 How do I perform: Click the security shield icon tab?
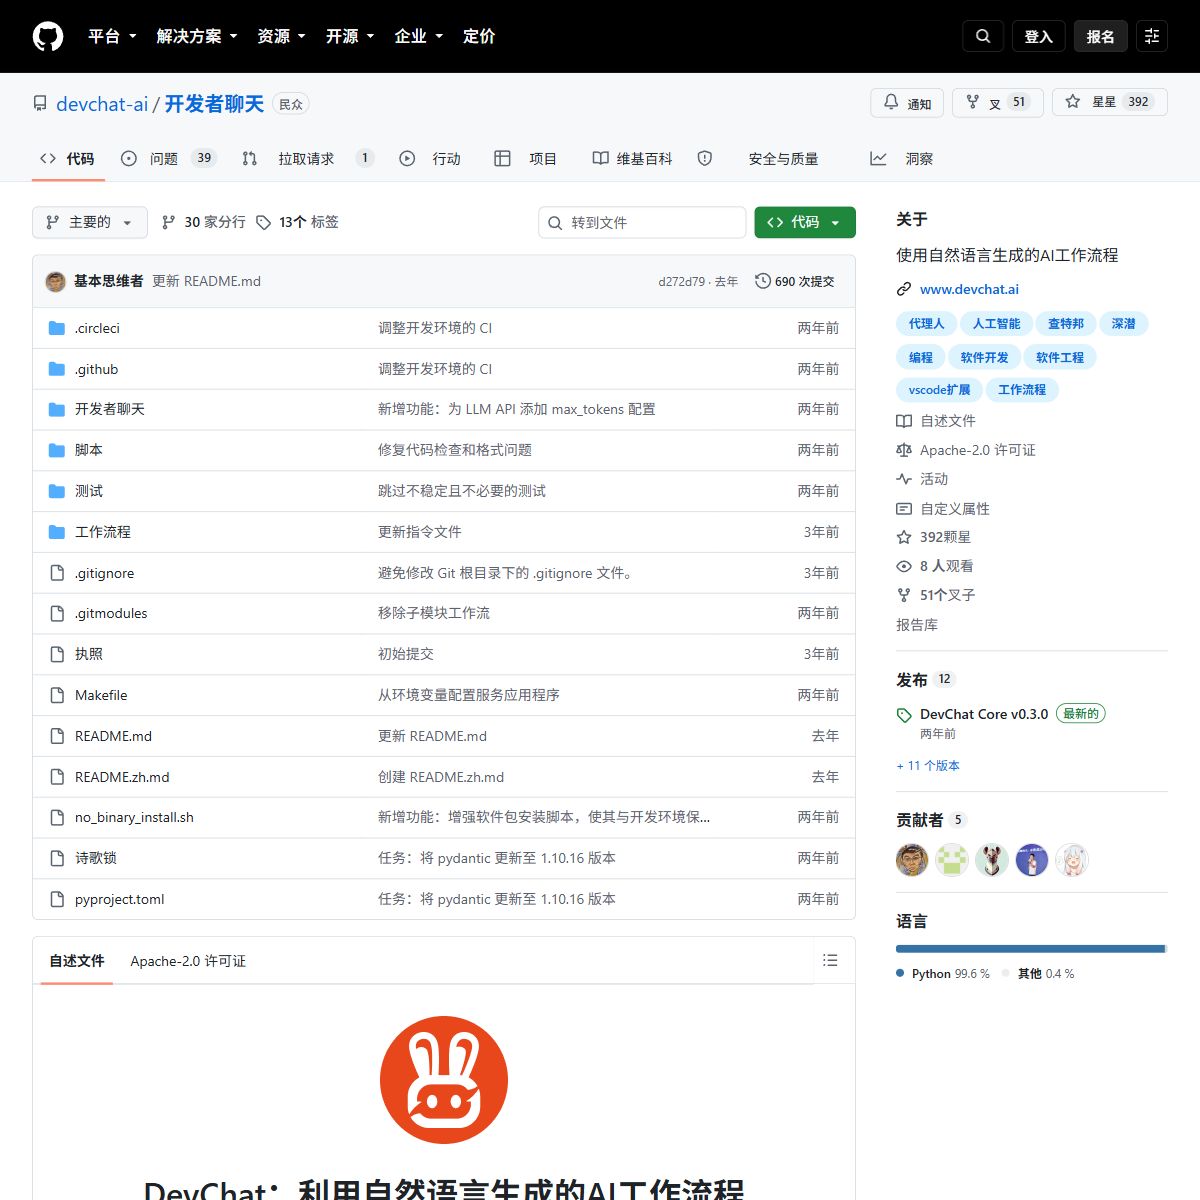click(705, 158)
